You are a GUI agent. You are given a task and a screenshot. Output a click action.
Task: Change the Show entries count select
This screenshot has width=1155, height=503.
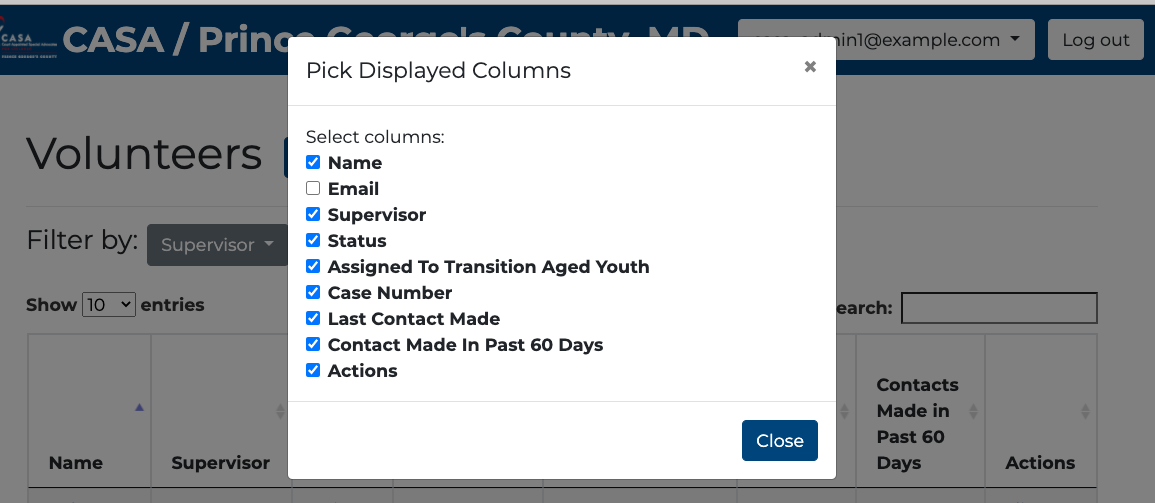(x=109, y=304)
